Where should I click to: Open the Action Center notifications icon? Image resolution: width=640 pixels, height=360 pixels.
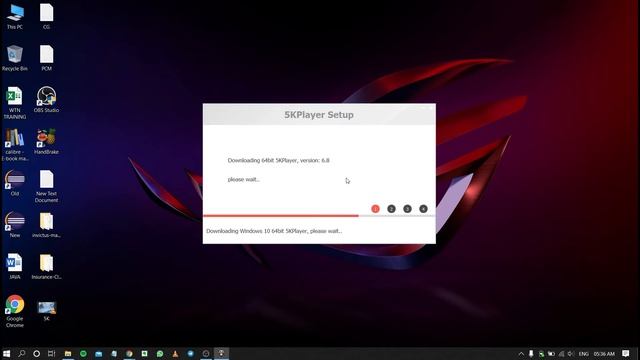coord(626,353)
